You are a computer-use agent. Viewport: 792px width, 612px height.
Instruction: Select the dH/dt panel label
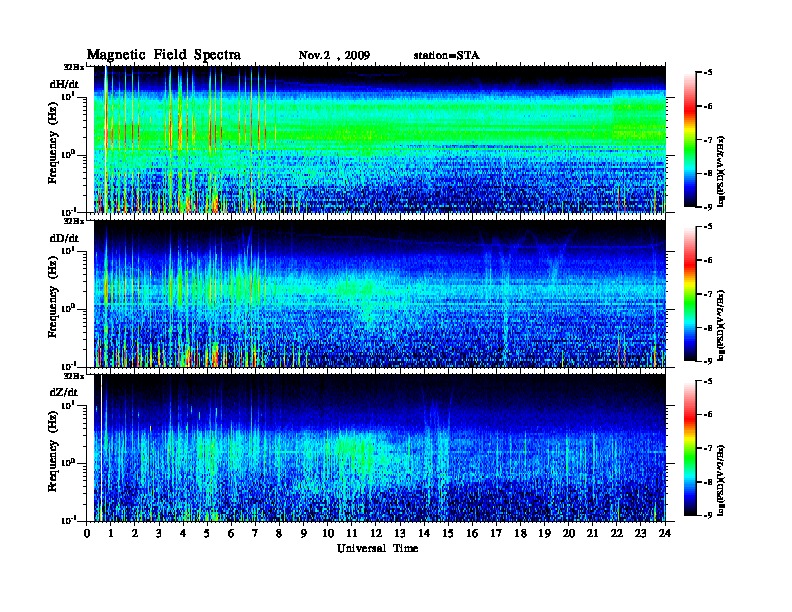click(x=64, y=84)
